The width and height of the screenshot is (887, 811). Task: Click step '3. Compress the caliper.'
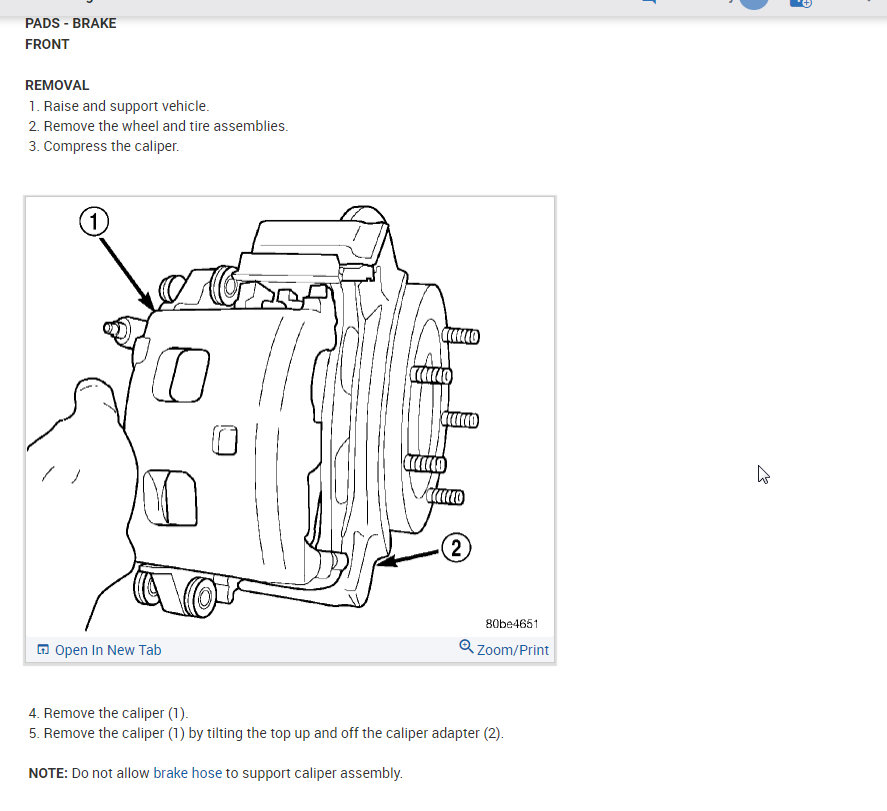104,146
